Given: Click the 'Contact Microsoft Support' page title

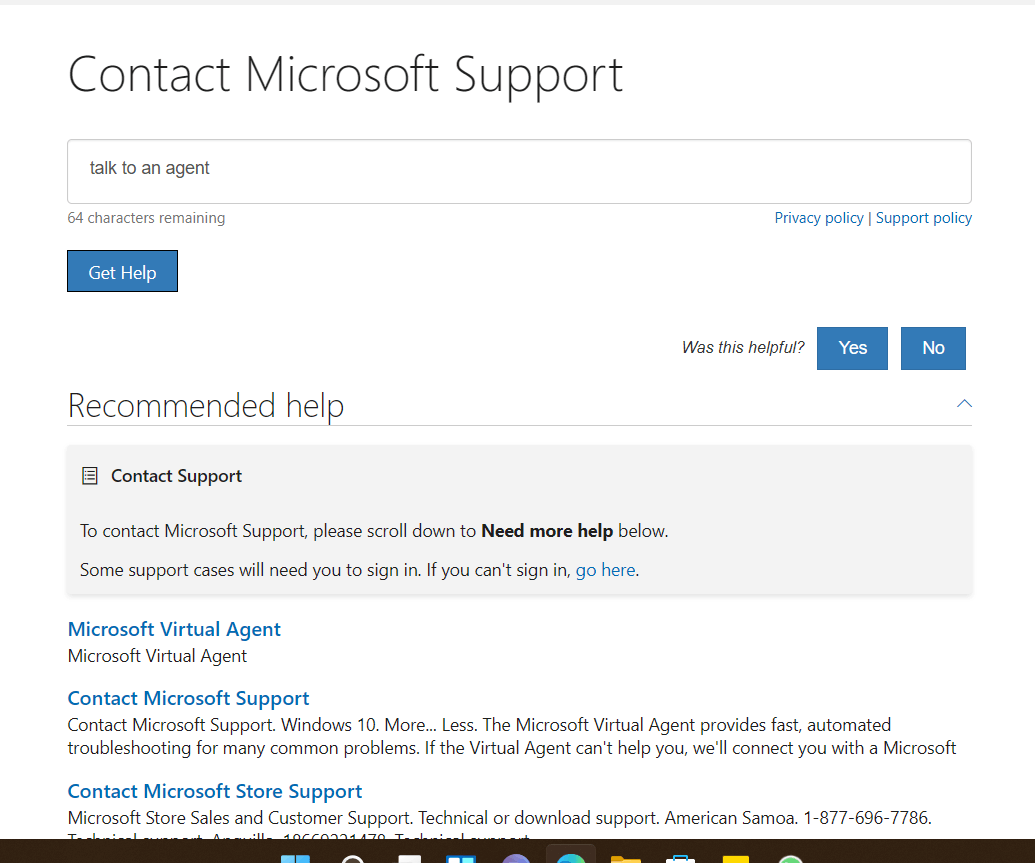Looking at the screenshot, I should [345, 75].
